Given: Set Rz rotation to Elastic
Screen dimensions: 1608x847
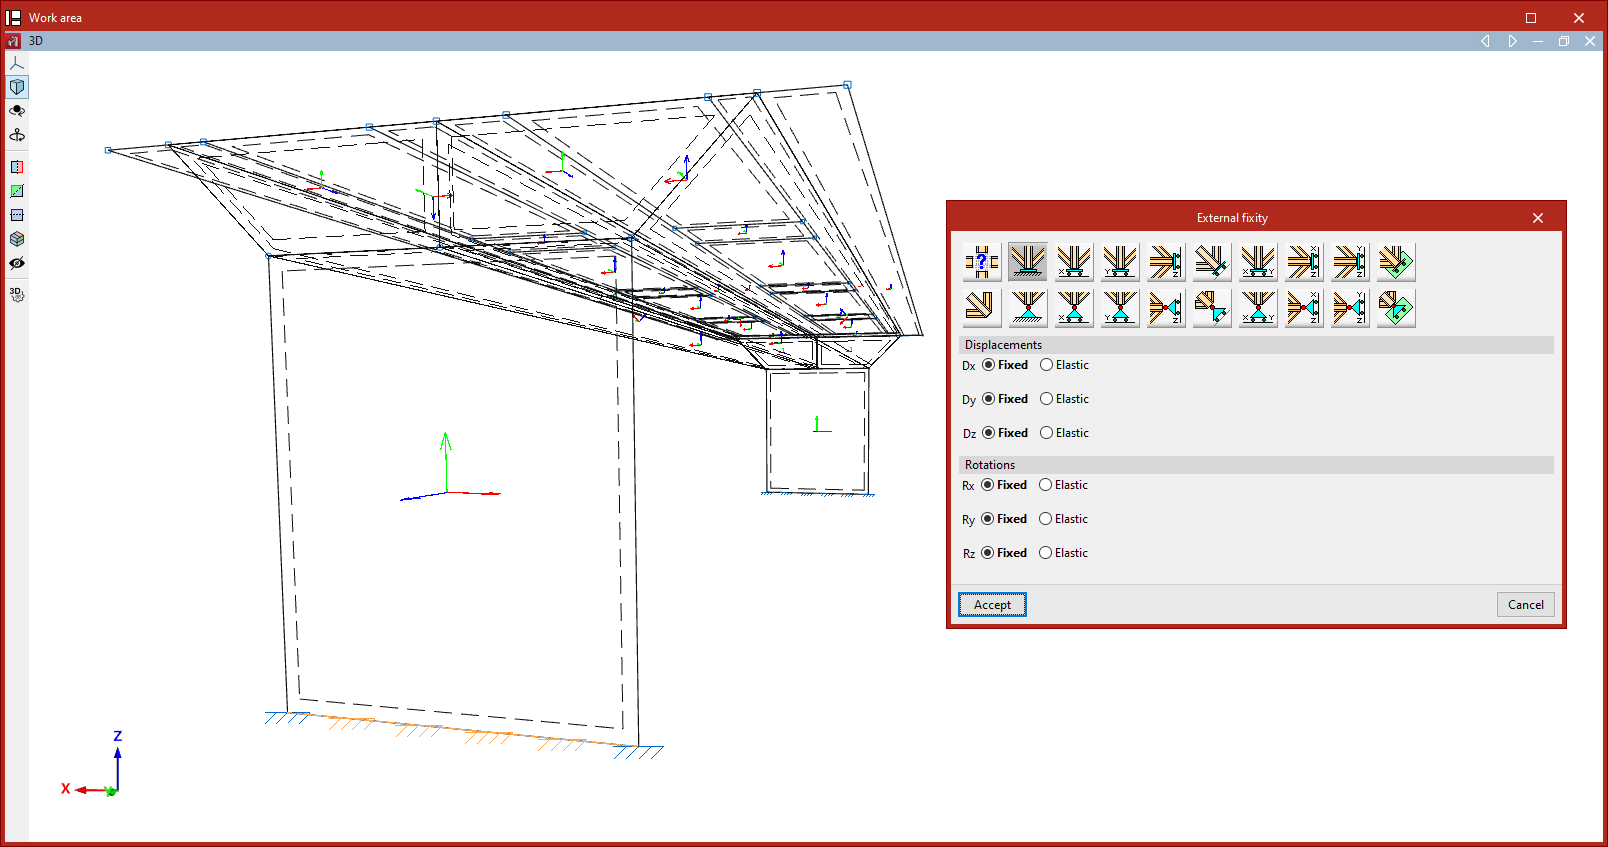Looking at the screenshot, I should pyautogui.click(x=1064, y=553).
